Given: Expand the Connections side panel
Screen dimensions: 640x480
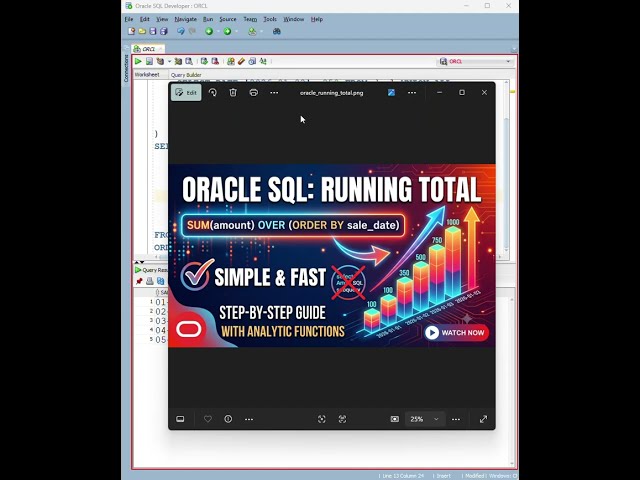Looking at the screenshot, I should (126, 68).
